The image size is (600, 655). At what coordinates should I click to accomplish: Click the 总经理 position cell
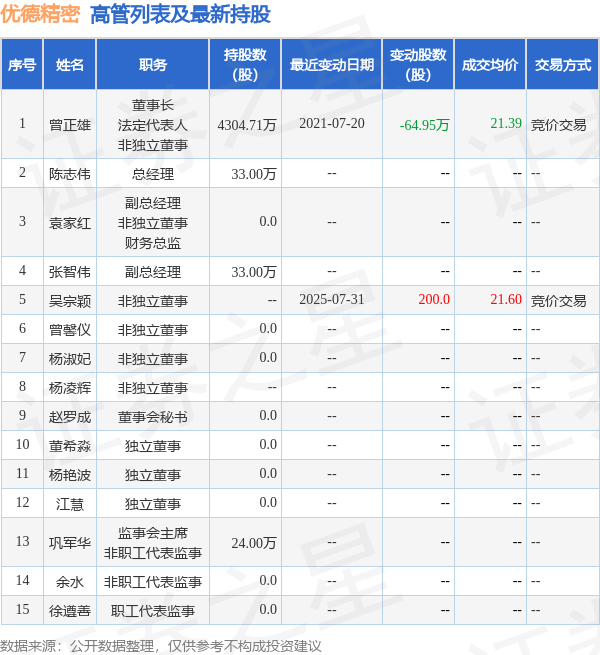click(x=153, y=174)
